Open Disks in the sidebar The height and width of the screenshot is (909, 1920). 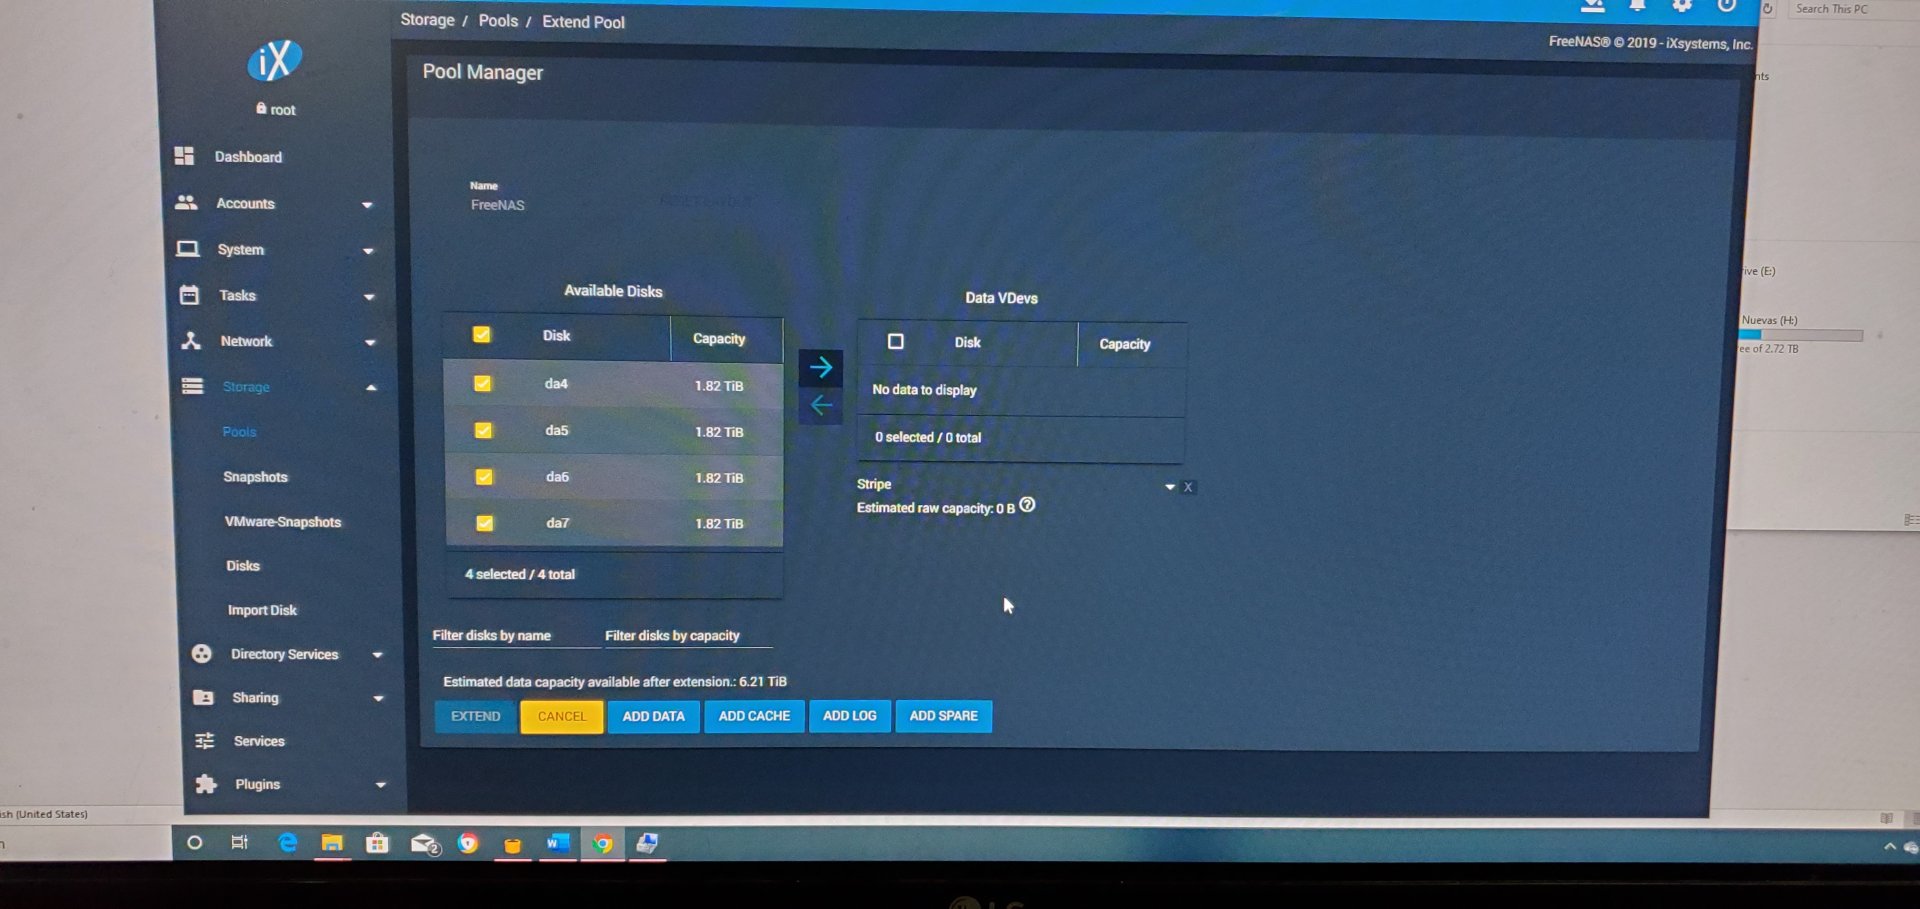243,566
